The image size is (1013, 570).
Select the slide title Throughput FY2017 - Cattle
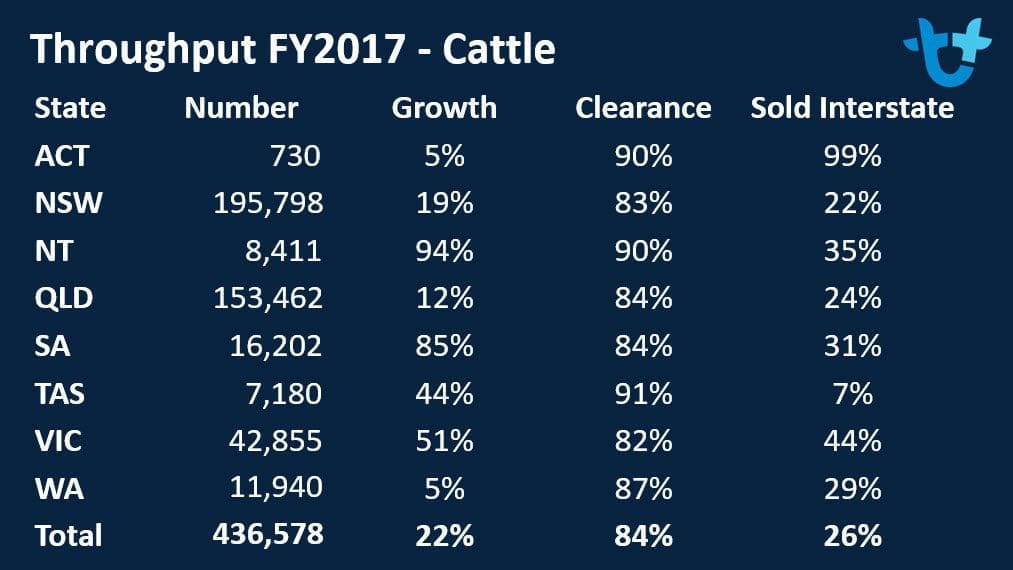pos(293,49)
